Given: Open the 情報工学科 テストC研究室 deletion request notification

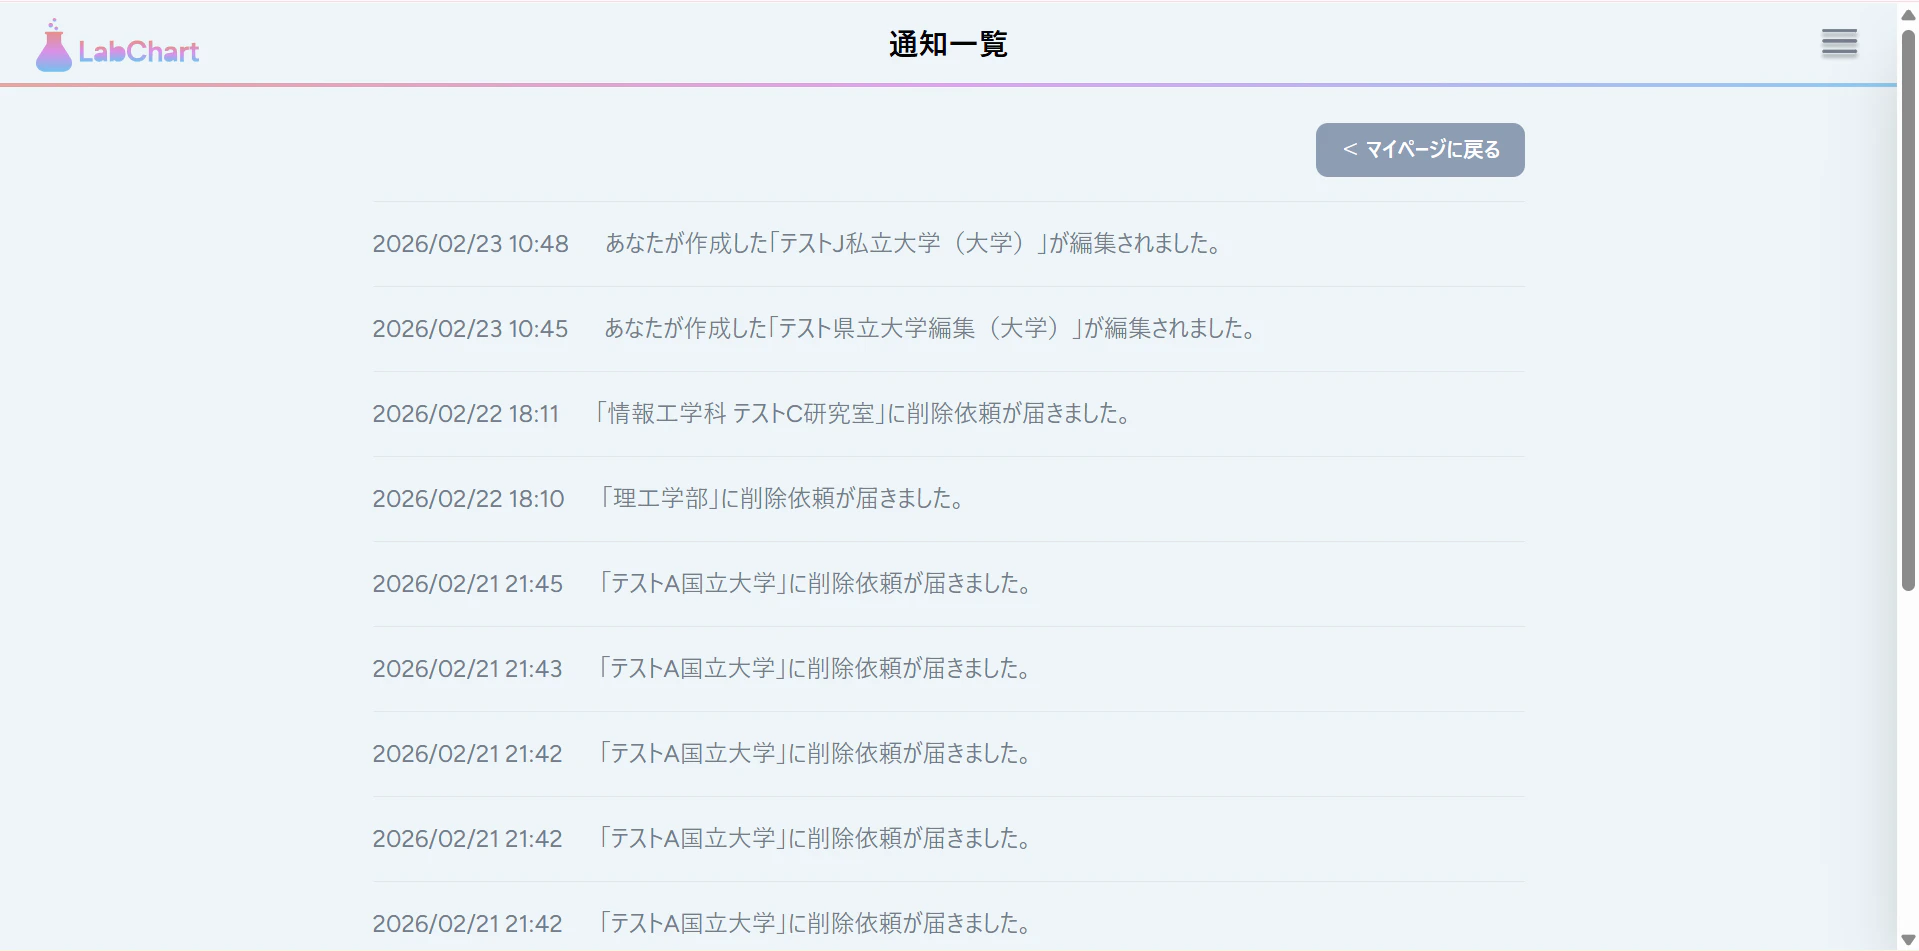Looking at the screenshot, I should click(x=862, y=414).
